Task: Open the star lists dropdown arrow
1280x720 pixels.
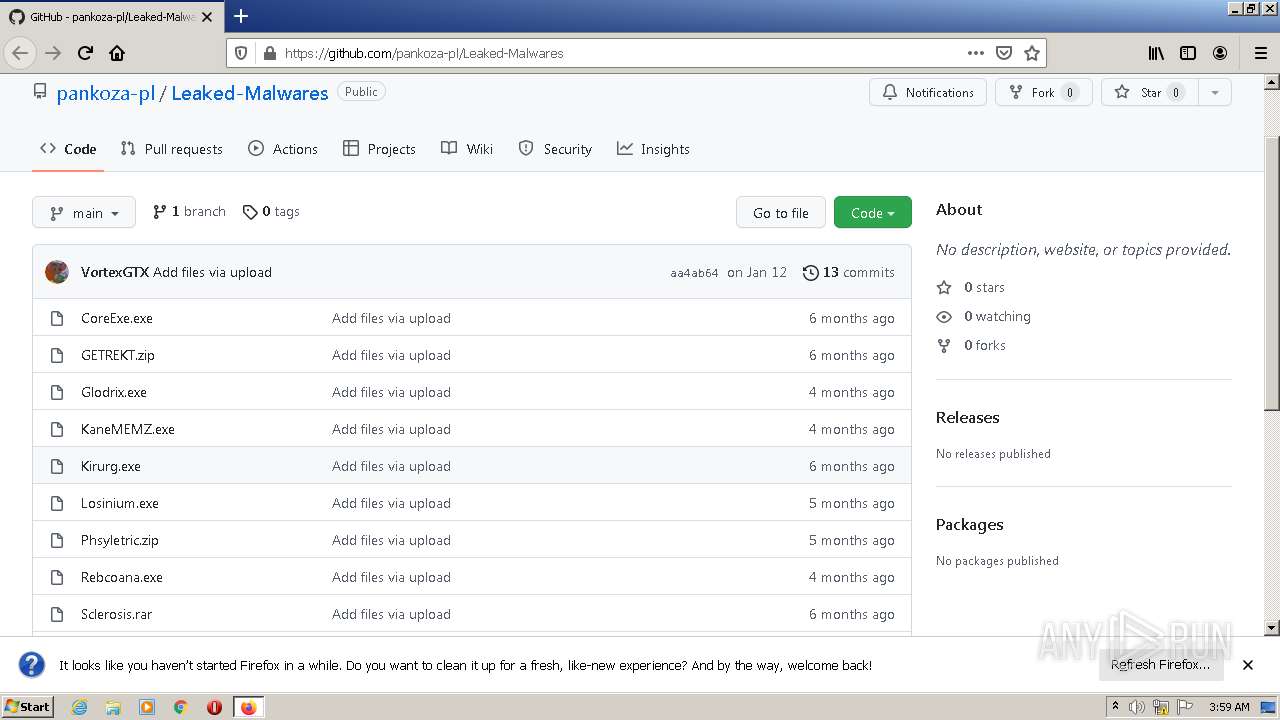Action: (1215, 92)
